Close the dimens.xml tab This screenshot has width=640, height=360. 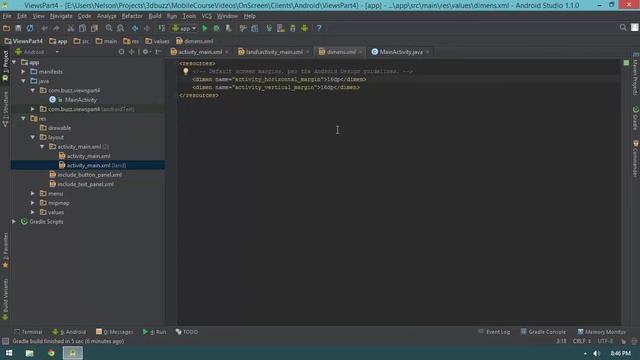coord(360,52)
